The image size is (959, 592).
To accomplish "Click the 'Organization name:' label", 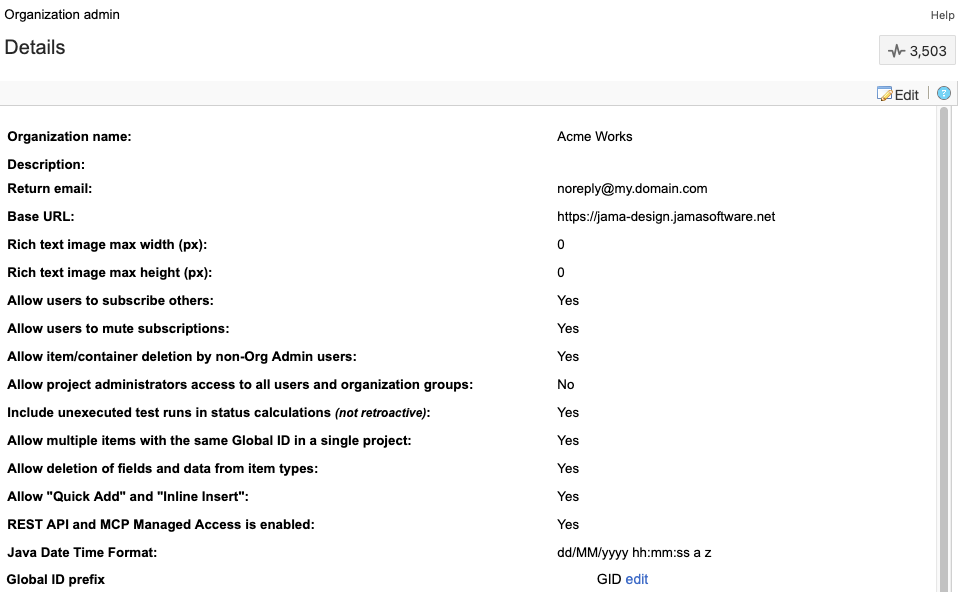I will point(69,136).
